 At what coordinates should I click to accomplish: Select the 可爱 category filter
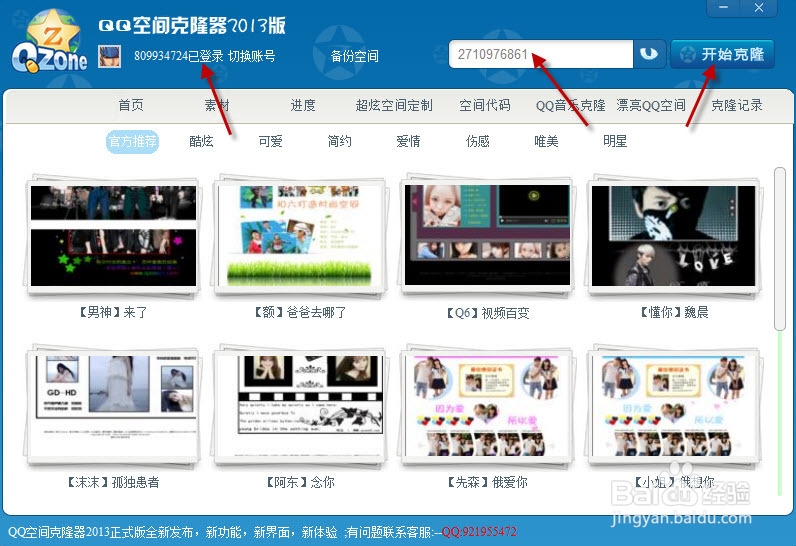[x=270, y=141]
